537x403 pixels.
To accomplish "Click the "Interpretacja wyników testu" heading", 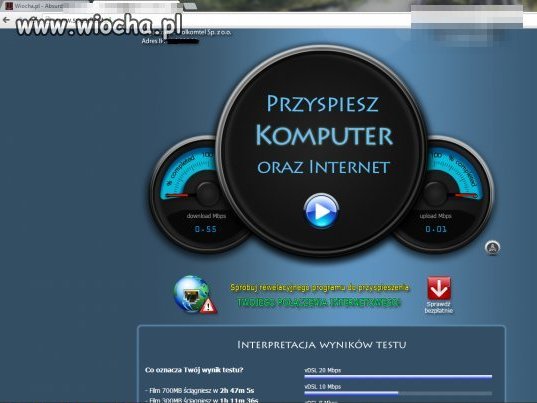I will (322, 344).
